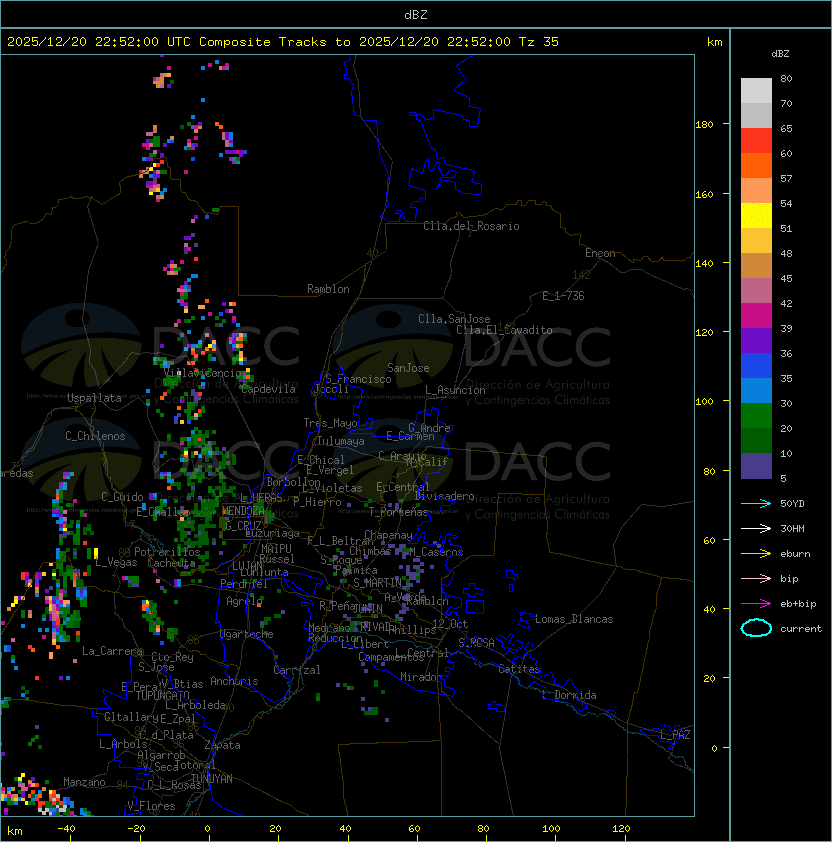Click the Composite Tracks timestamp title line
The height and width of the screenshot is (842, 832).
click(x=283, y=42)
